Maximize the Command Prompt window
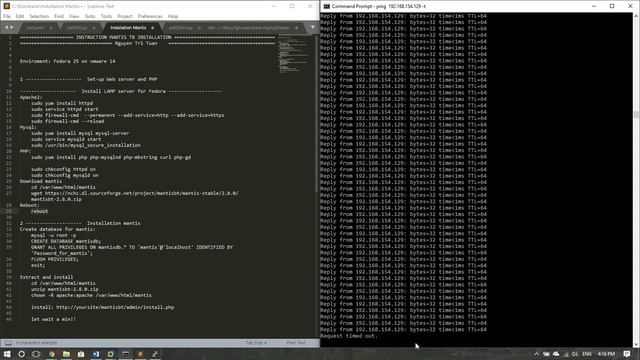The width and height of the screenshot is (640, 360). click(612, 6)
